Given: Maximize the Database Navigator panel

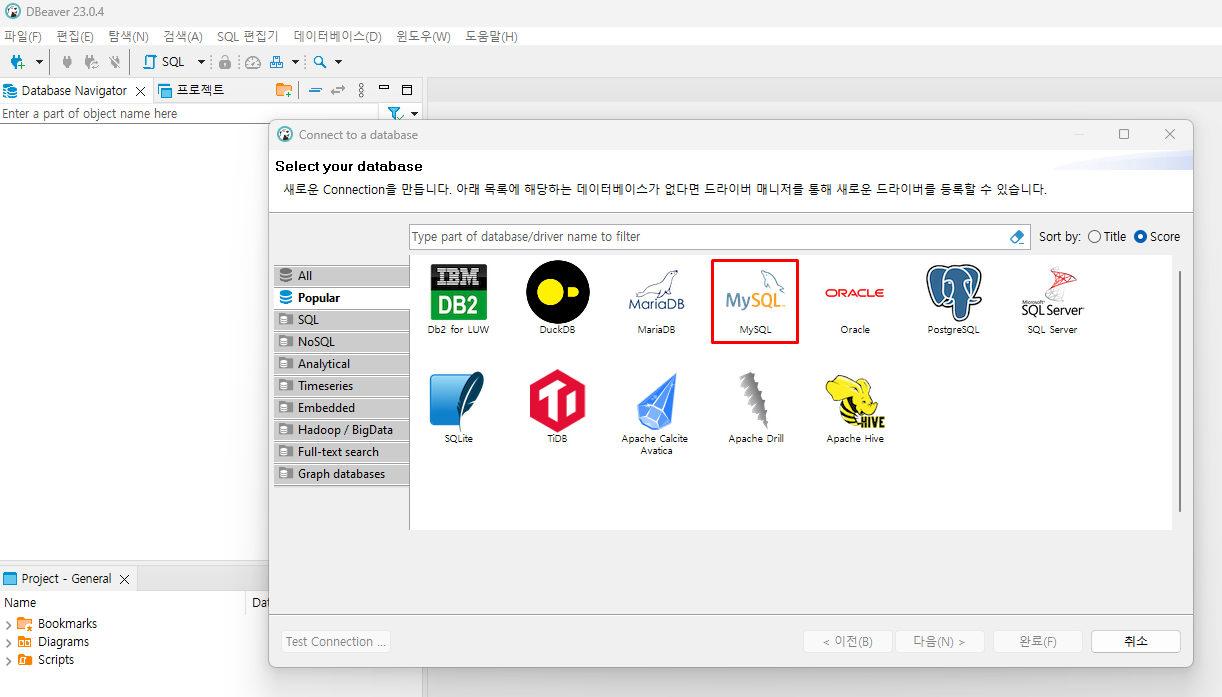Looking at the screenshot, I should coord(407,90).
